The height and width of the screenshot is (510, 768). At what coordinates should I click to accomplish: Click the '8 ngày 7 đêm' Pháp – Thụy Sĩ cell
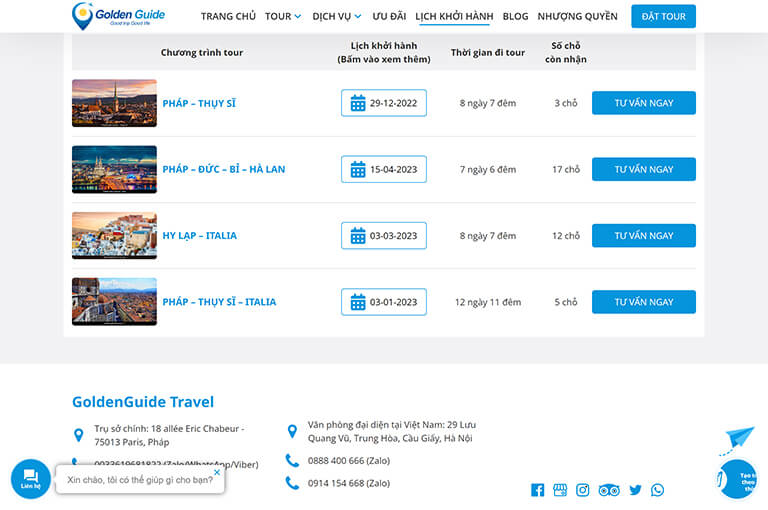point(488,103)
